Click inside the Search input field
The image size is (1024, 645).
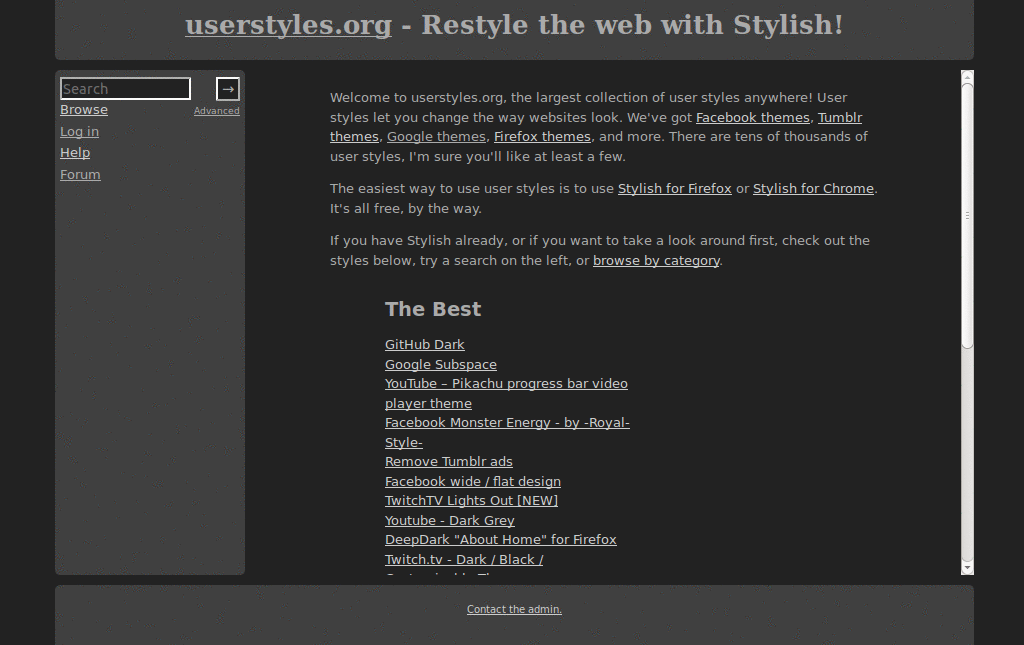124,88
